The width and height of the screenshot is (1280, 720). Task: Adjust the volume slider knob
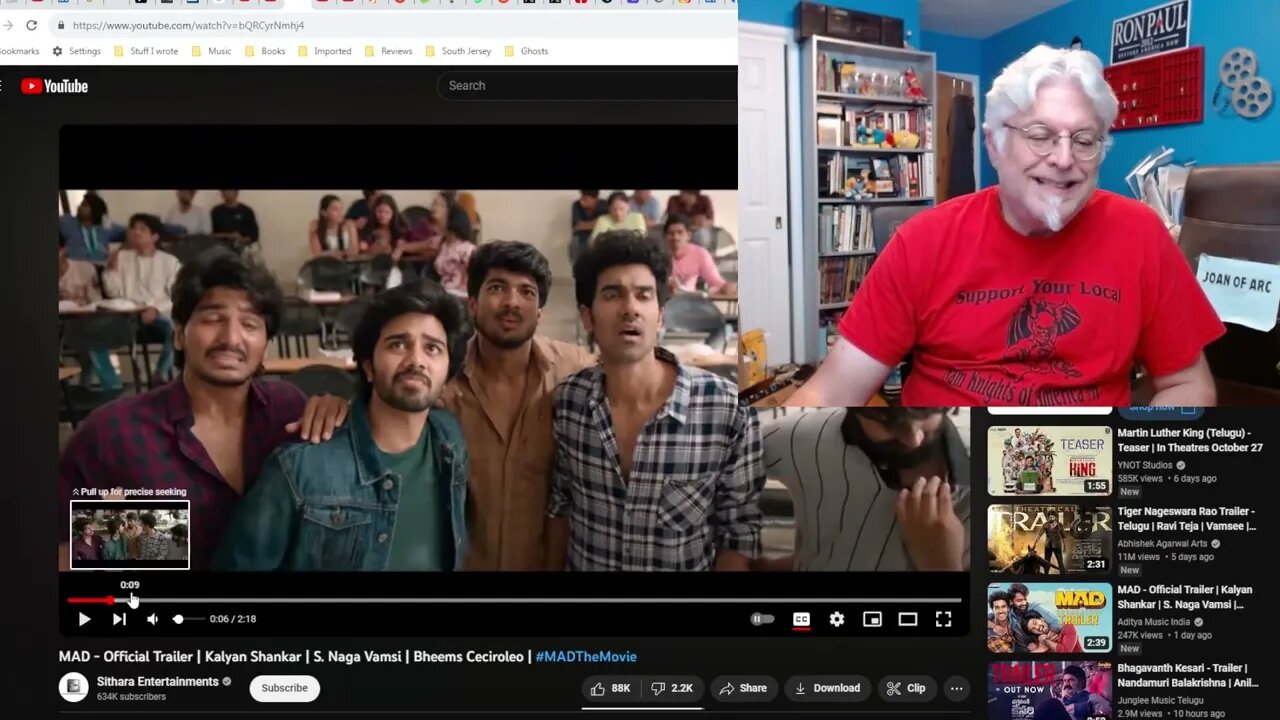click(178, 619)
